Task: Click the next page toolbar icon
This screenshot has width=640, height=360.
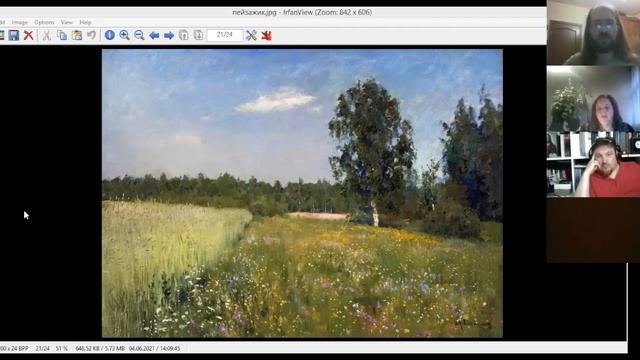Action: pos(198,36)
